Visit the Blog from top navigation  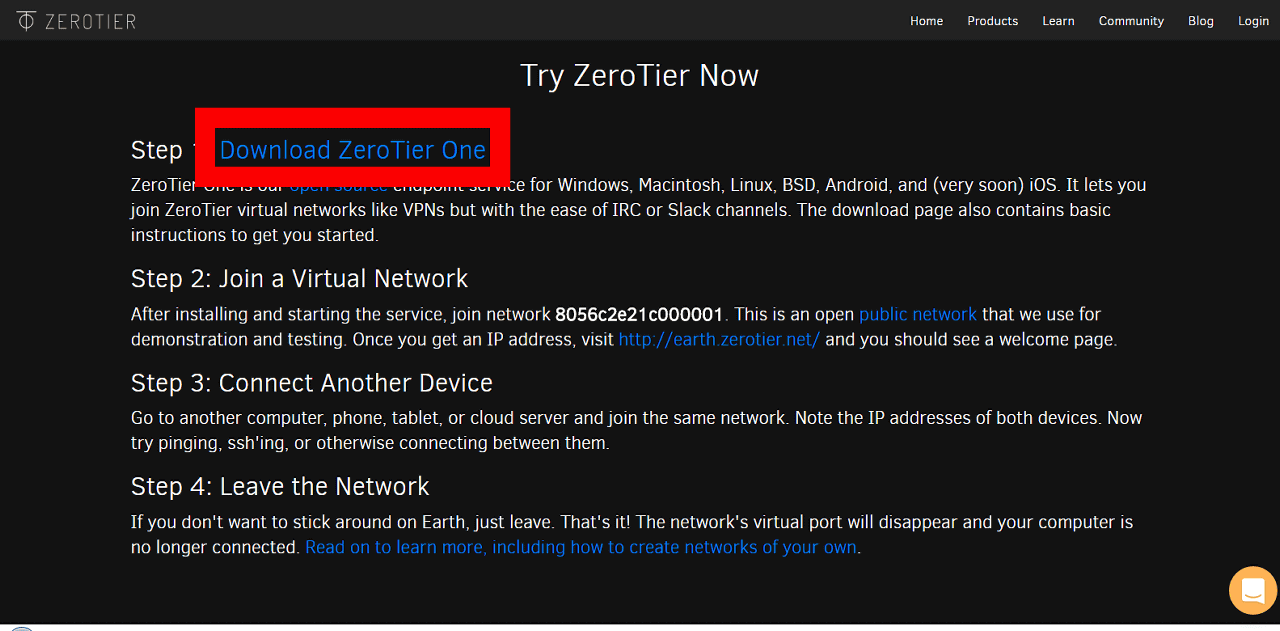[1200, 21]
